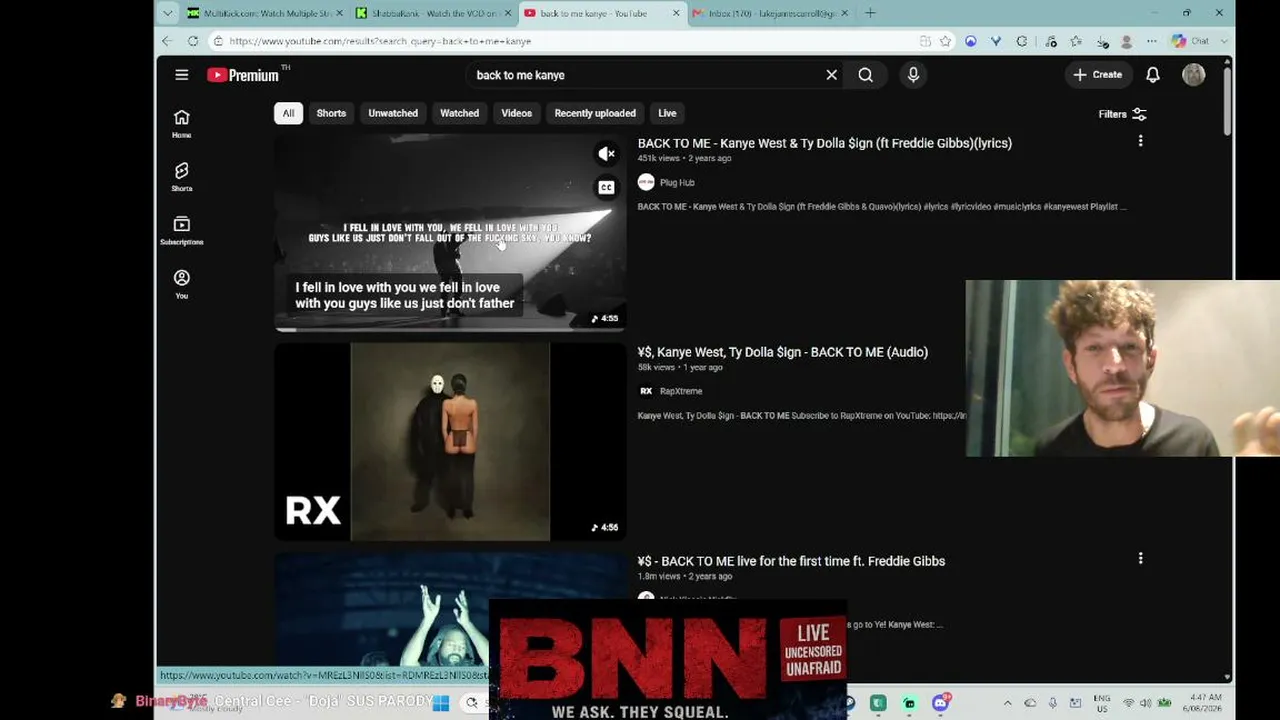Select the Videos filter chip
The image size is (1280, 720).
tap(516, 113)
